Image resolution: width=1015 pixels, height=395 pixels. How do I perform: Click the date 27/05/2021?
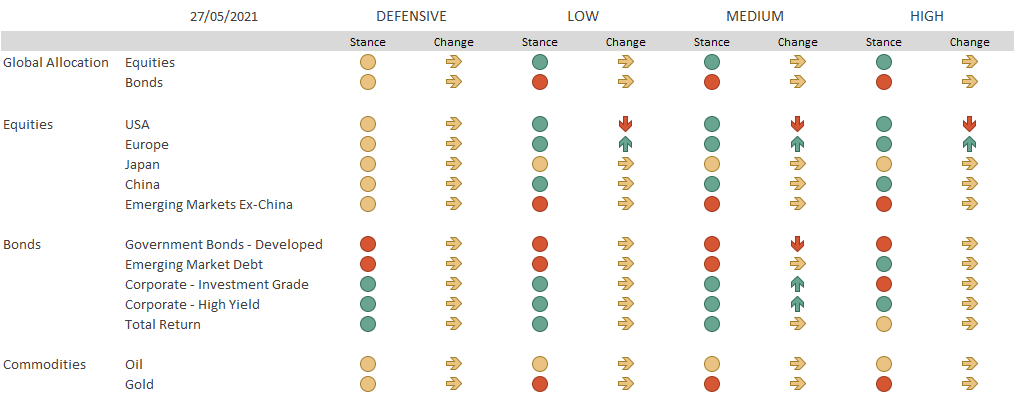(224, 17)
